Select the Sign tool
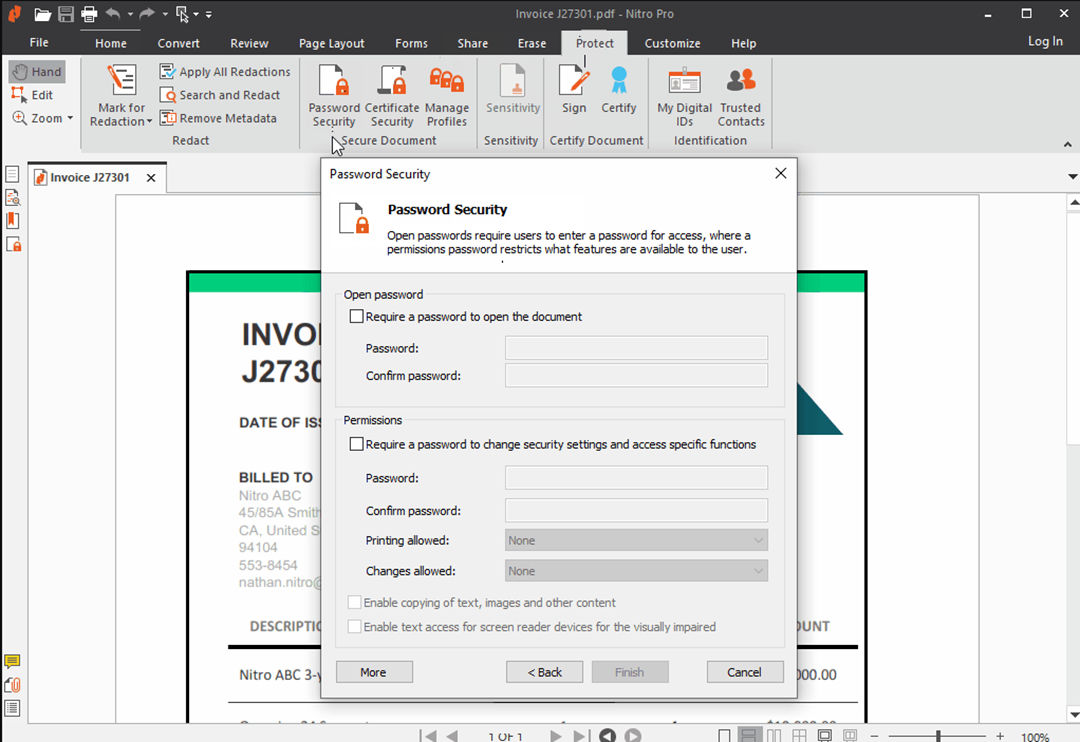The image size is (1080, 742). (574, 90)
